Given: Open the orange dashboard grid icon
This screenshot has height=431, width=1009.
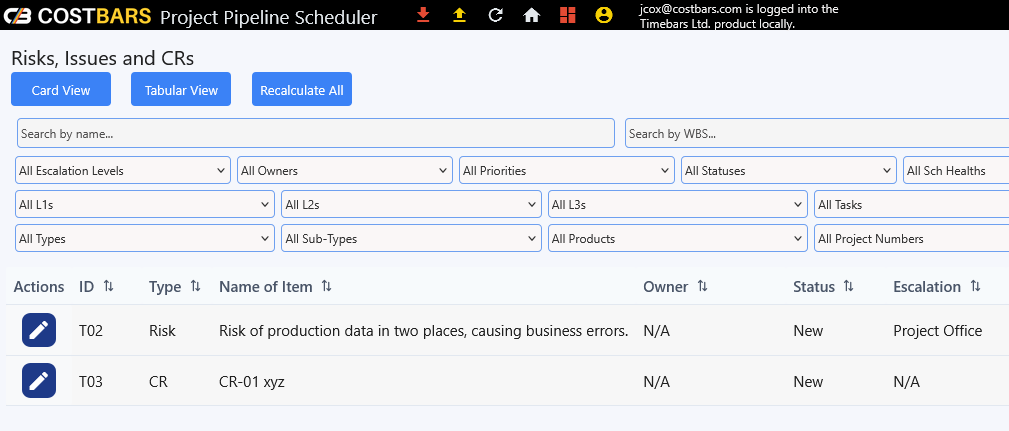Looking at the screenshot, I should coord(567,15).
